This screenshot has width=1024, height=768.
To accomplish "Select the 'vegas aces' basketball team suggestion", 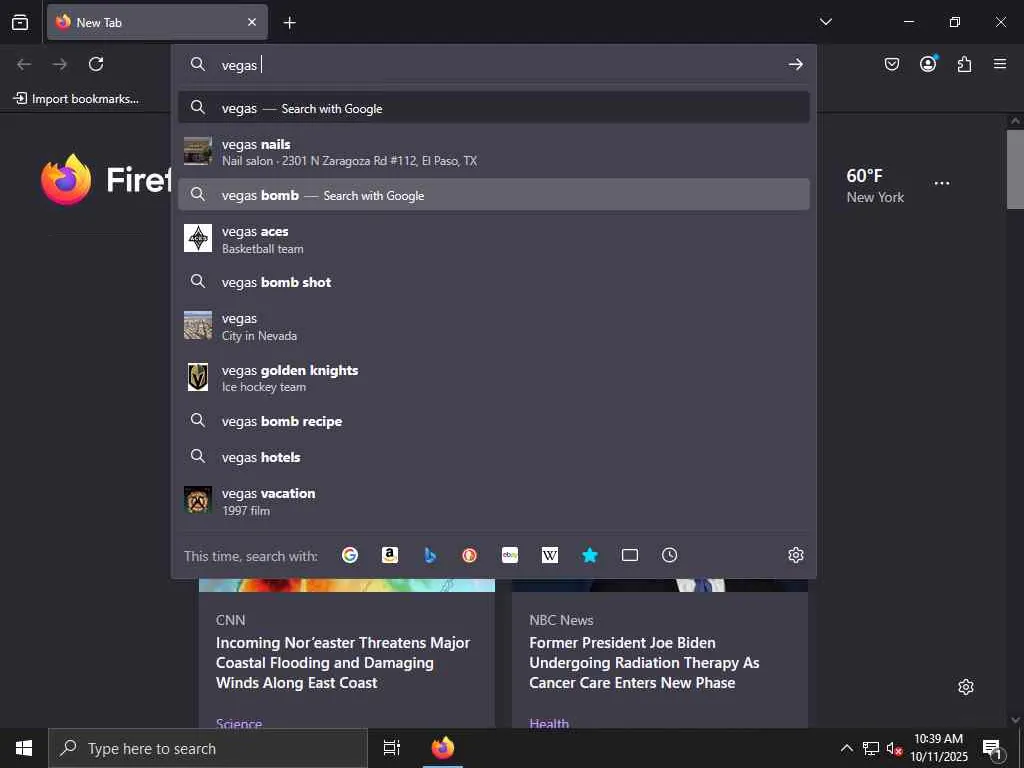I will coord(494,239).
